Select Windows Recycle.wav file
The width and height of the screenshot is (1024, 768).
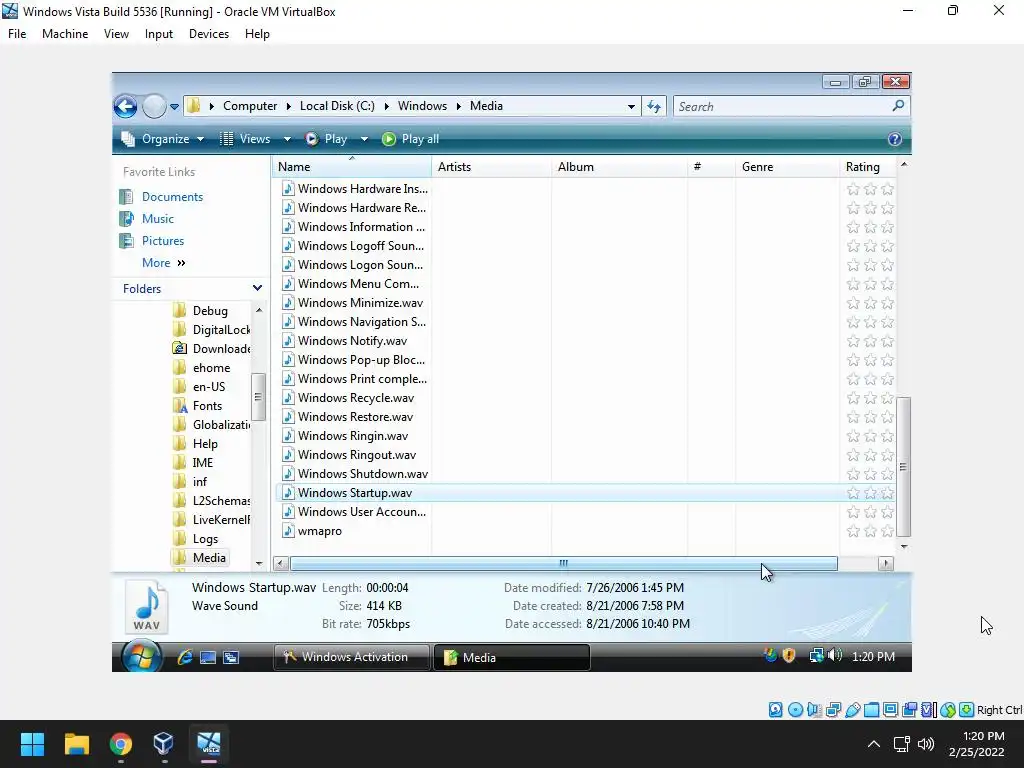[355, 398]
